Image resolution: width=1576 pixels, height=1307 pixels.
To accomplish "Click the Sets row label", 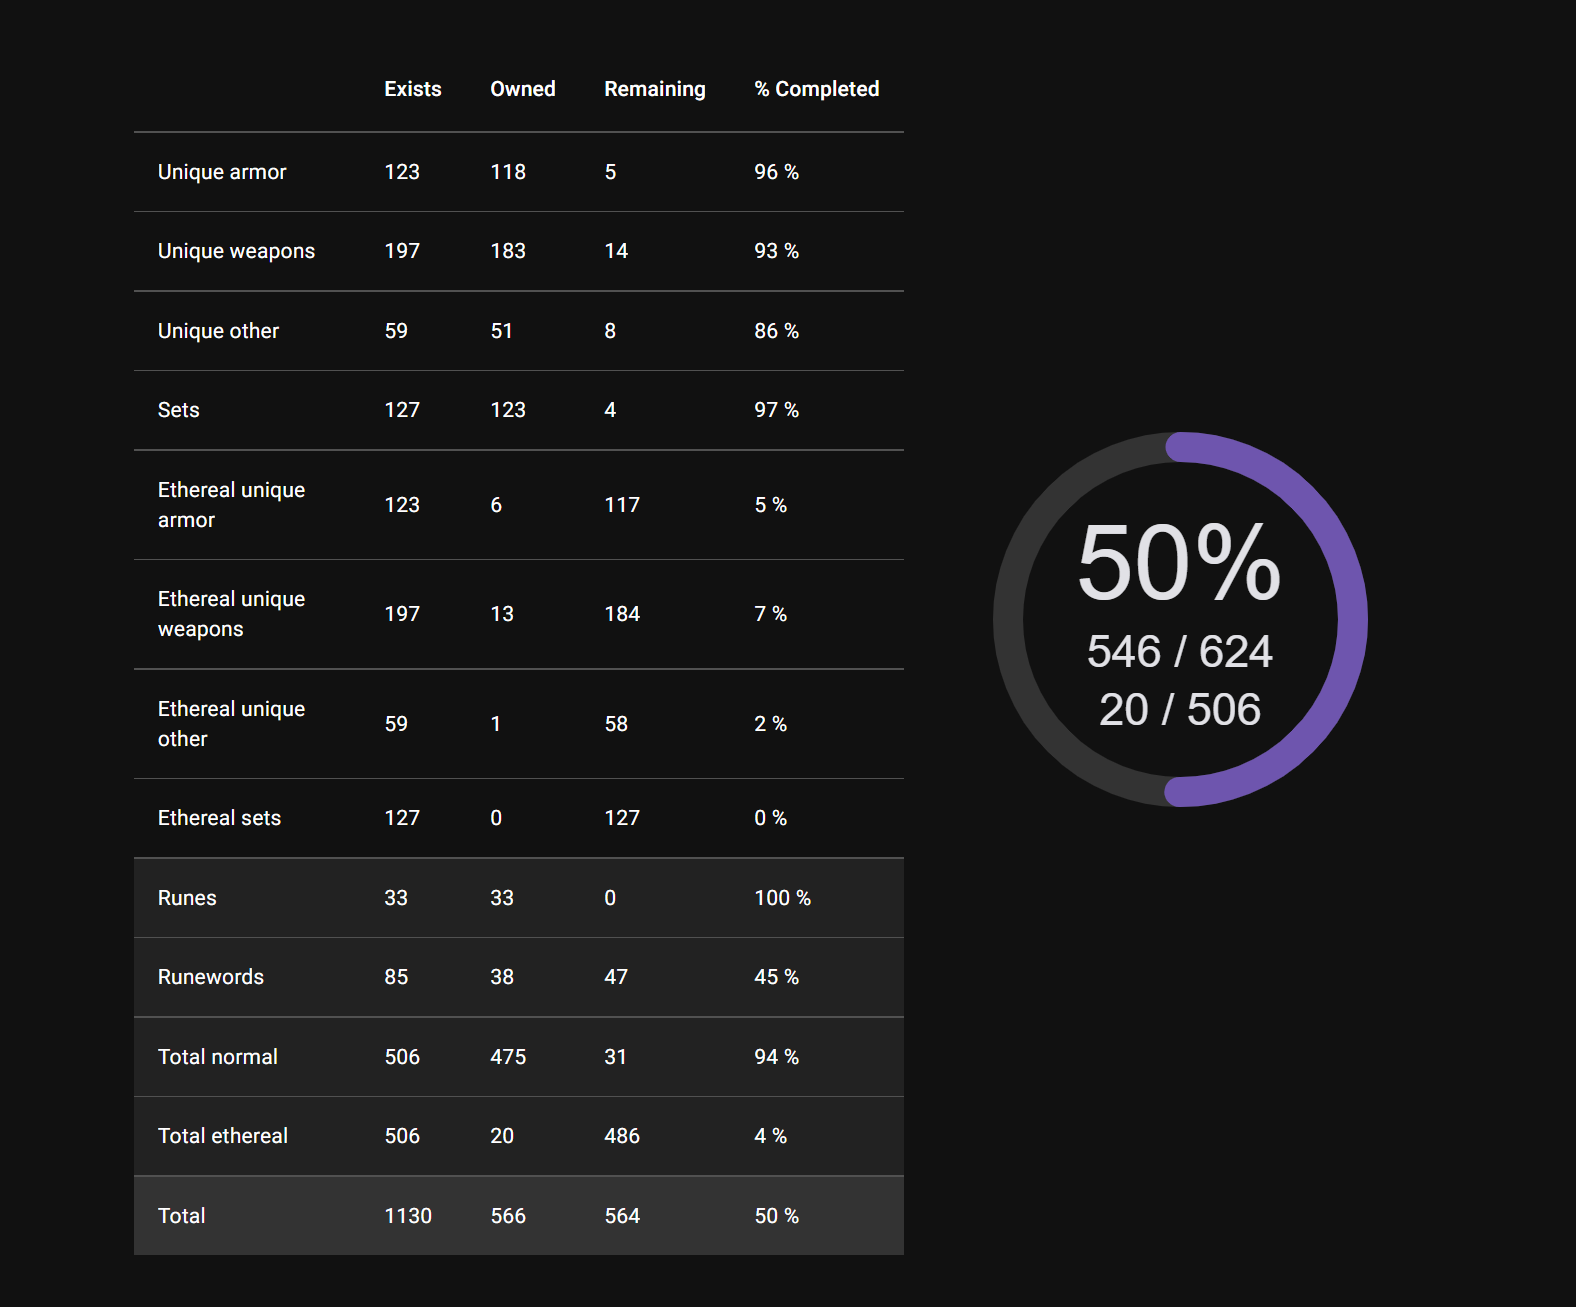I will pos(179,410).
